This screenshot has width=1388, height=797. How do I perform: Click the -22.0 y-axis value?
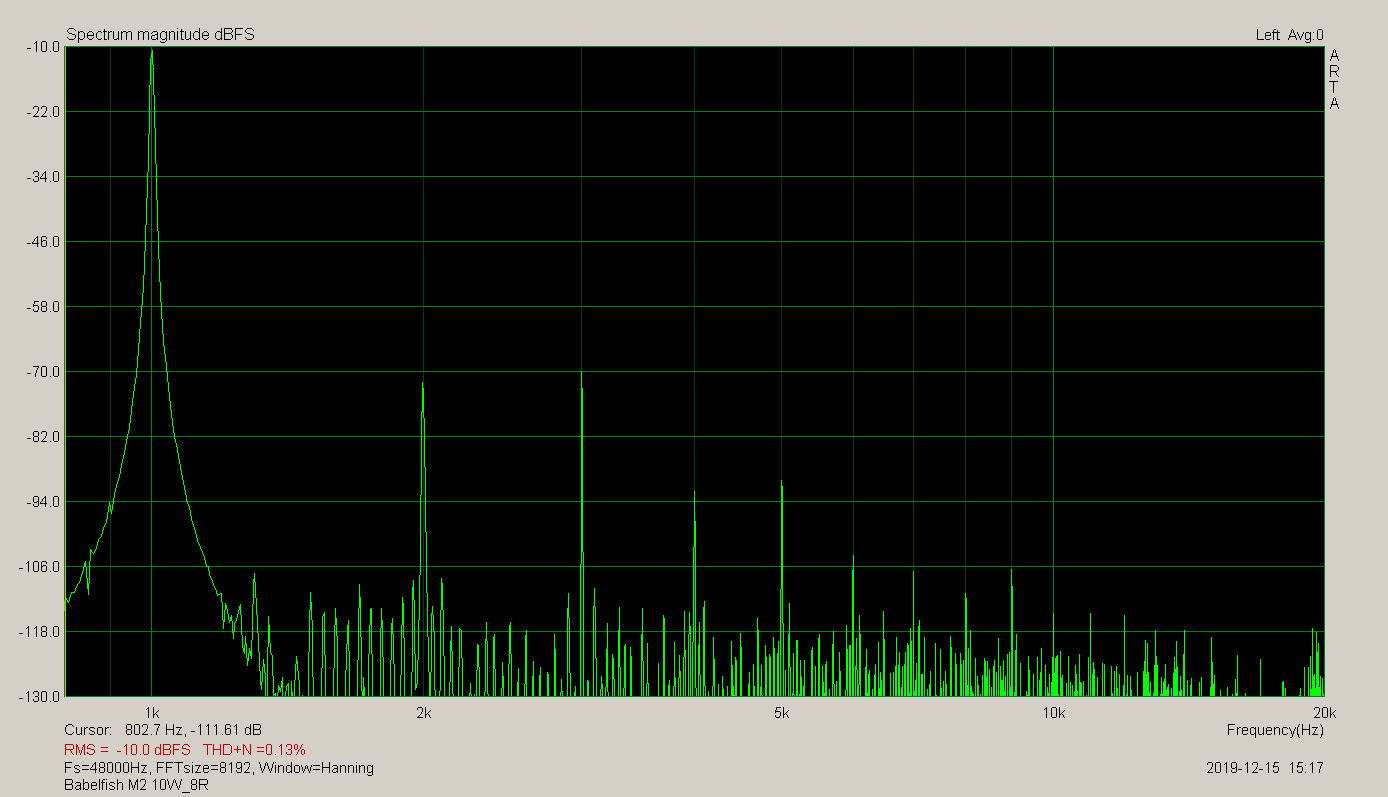coord(43,112)
